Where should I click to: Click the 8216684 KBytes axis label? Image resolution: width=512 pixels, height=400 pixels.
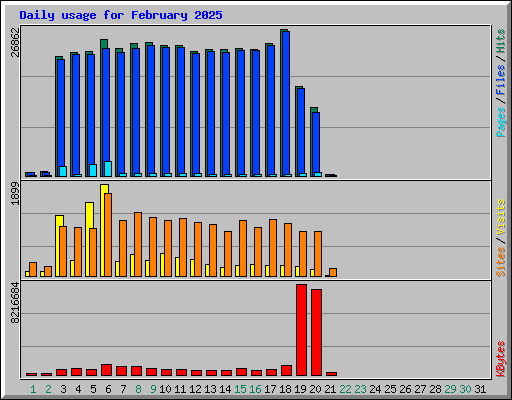[15, 302]
